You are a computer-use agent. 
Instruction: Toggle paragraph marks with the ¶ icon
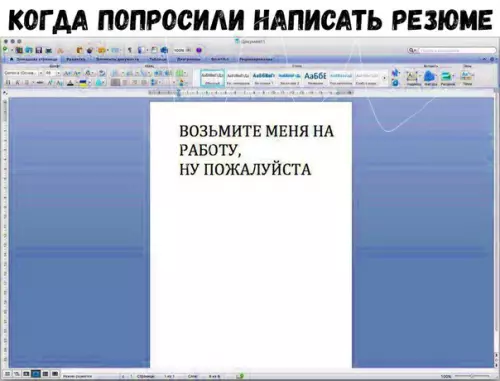point(130,50)
